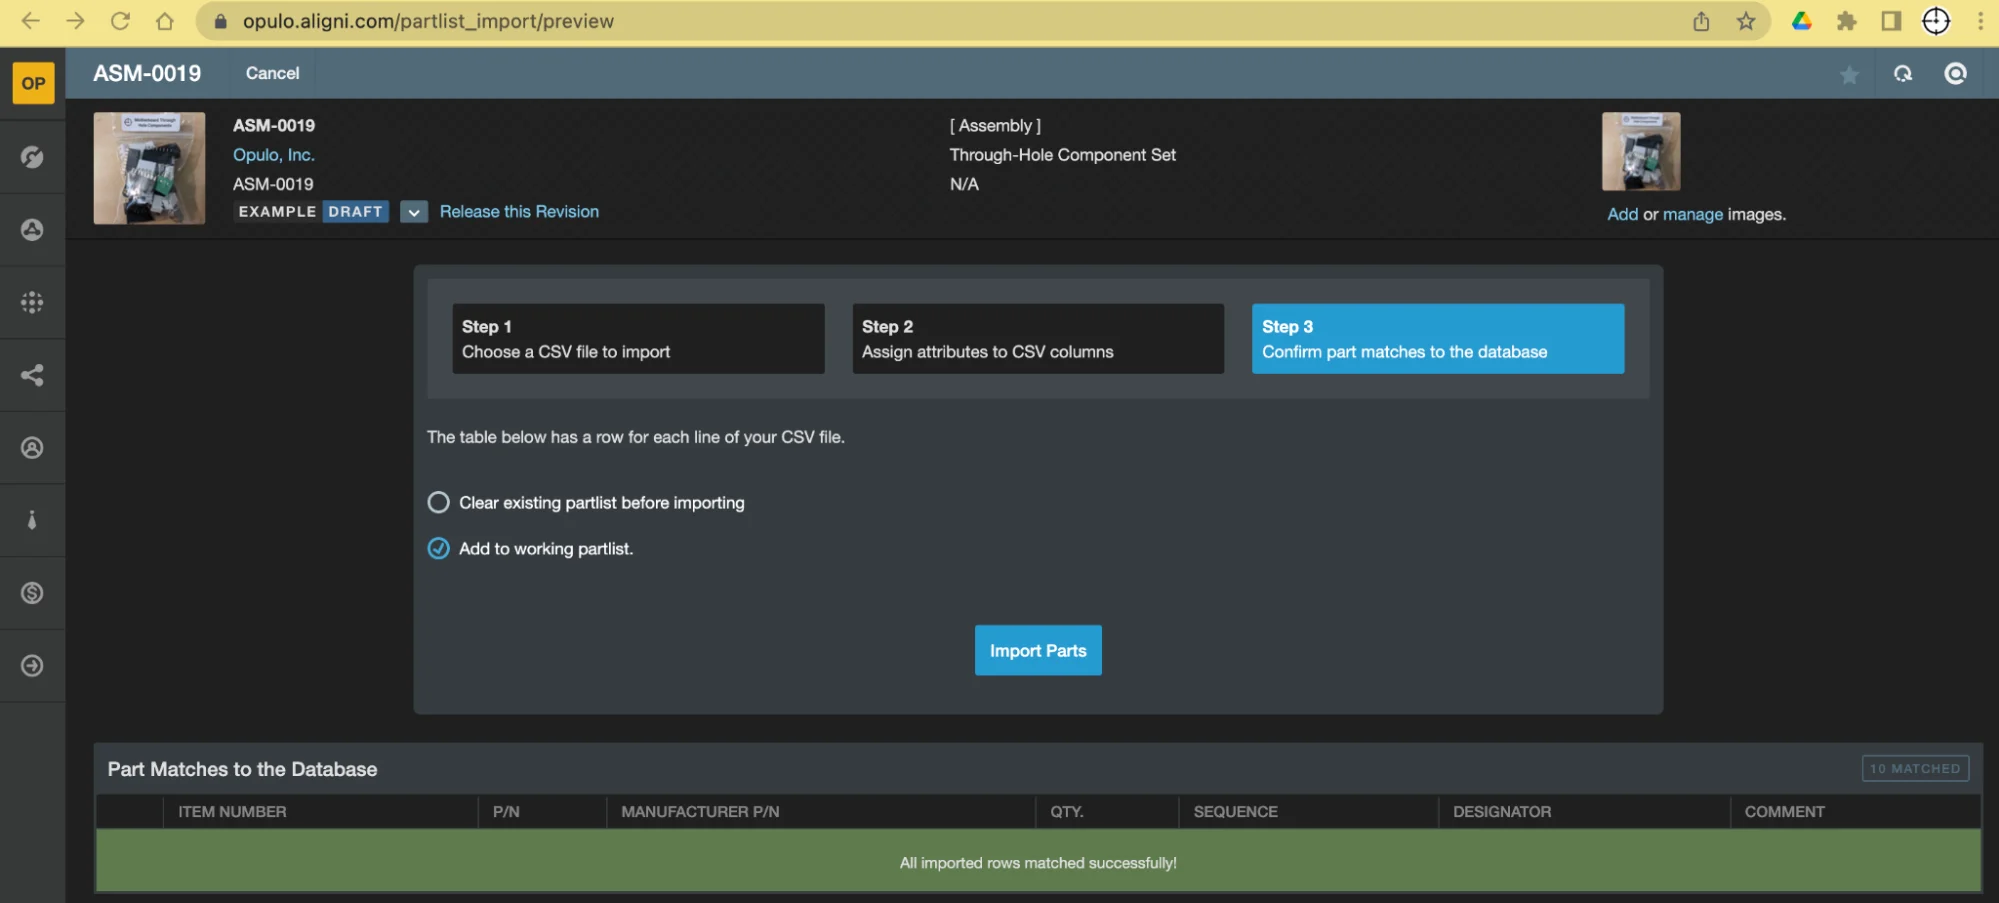
Task: Go to Step 1 Choose a CSV file
Action: [x=638, y=339]
